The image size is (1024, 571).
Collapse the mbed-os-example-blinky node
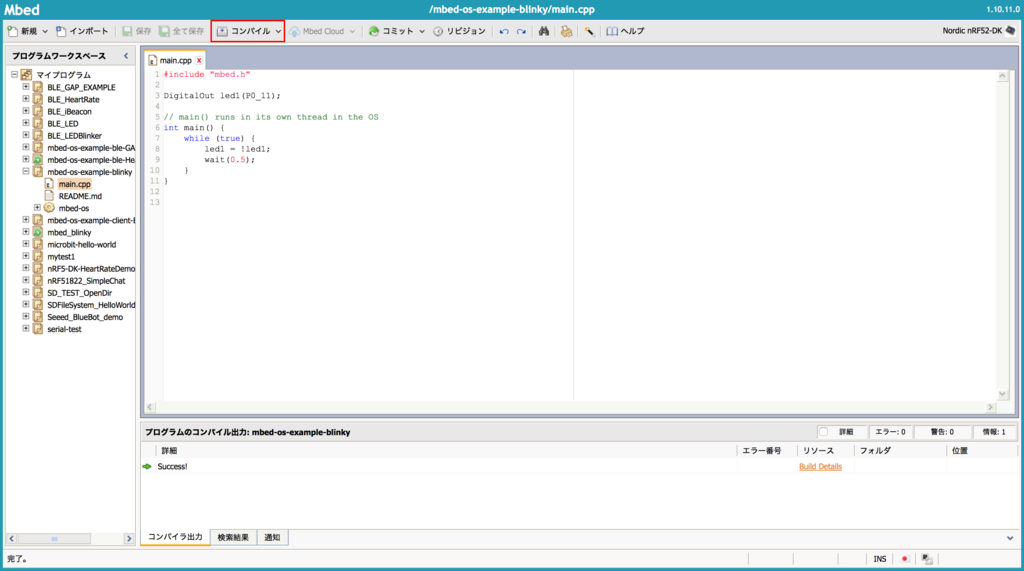pos(26,172)
